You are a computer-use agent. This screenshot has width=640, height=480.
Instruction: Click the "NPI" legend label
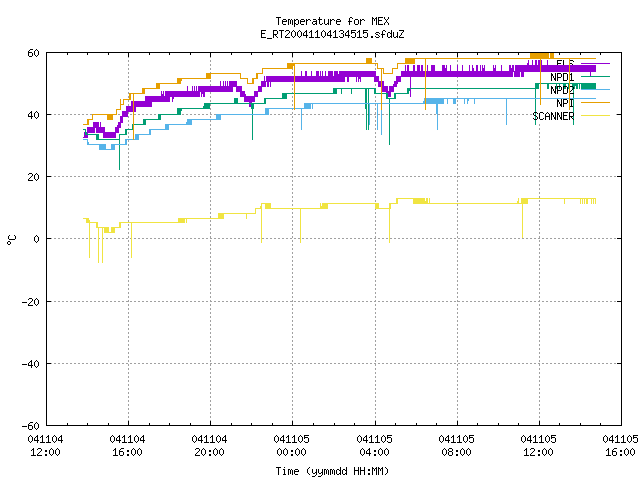coord(565,103)
